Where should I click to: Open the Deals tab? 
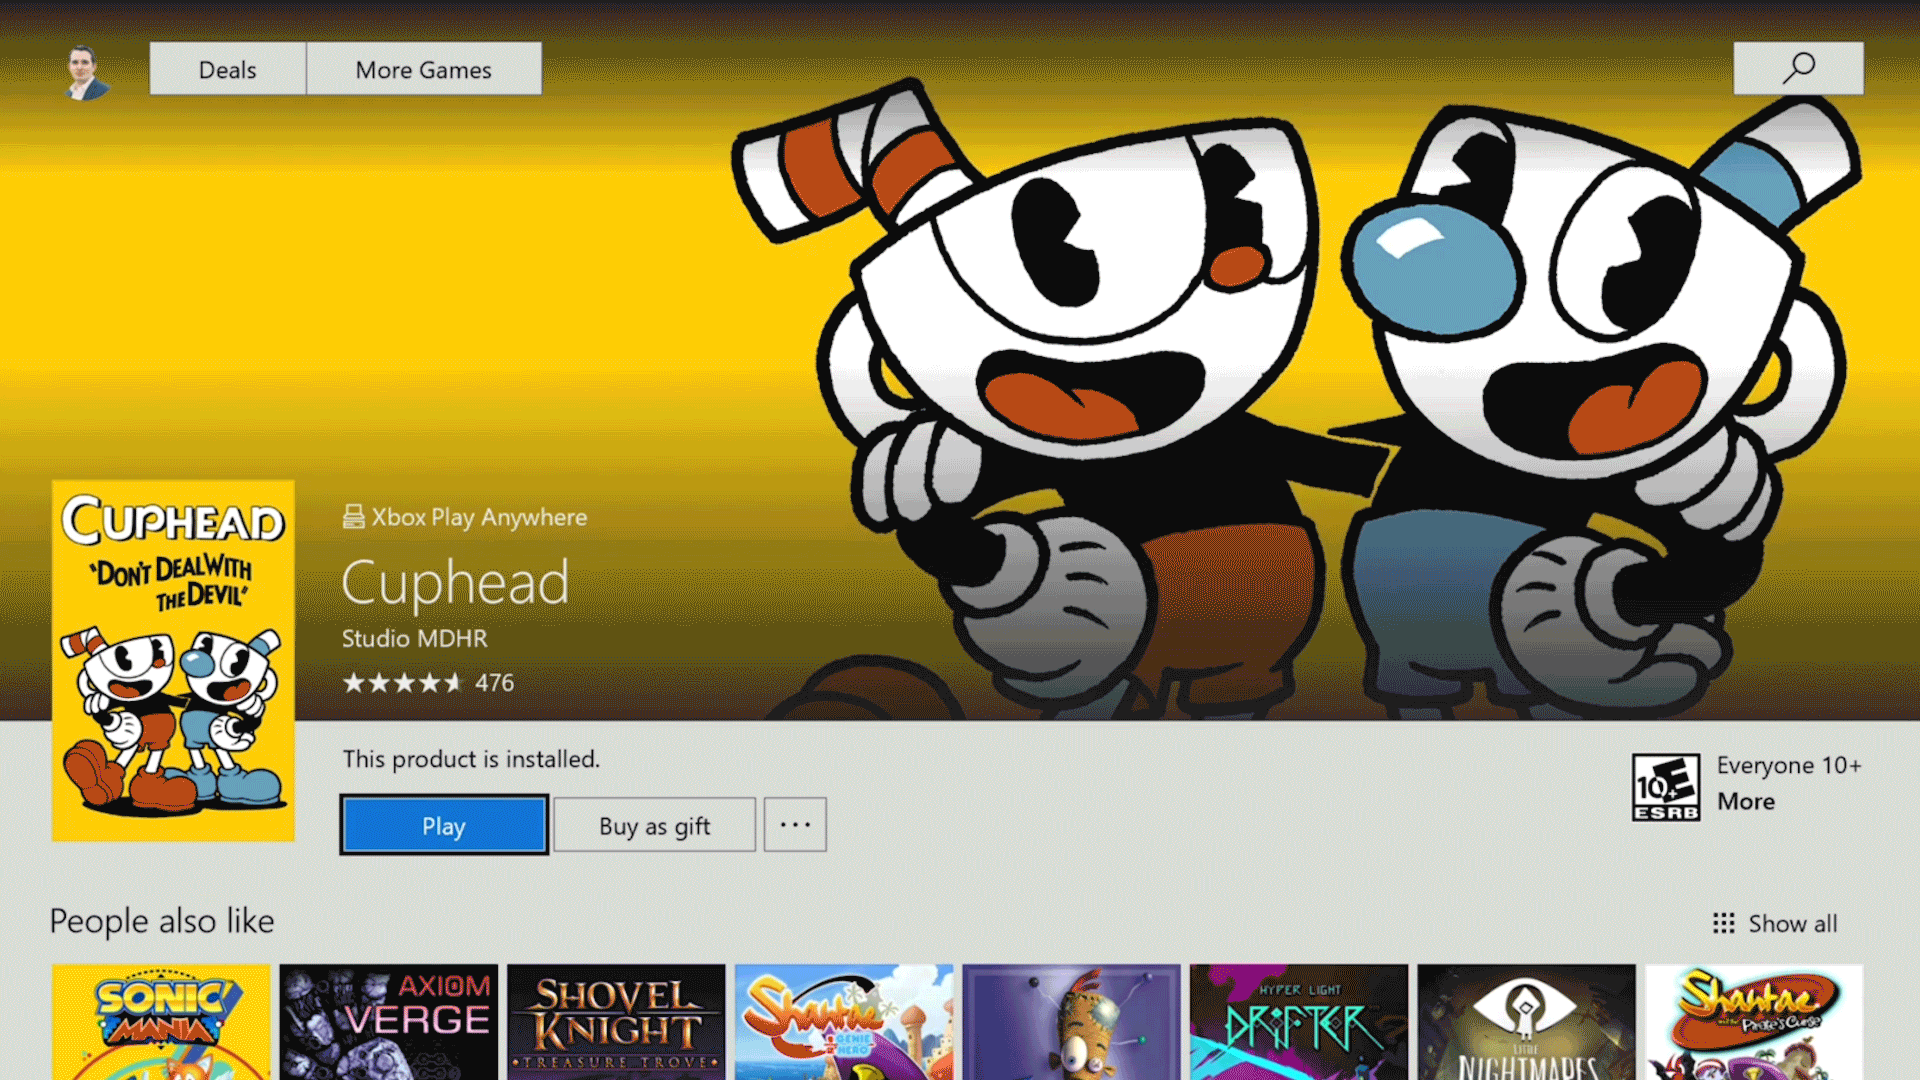click(227, 69)
